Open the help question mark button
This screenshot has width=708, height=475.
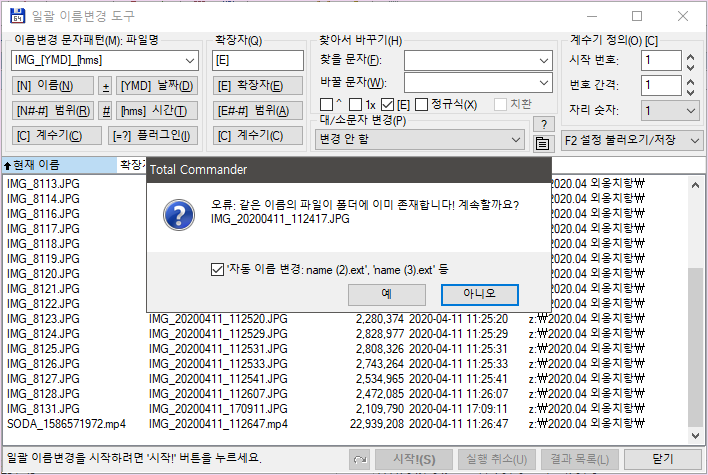[544, 124]
